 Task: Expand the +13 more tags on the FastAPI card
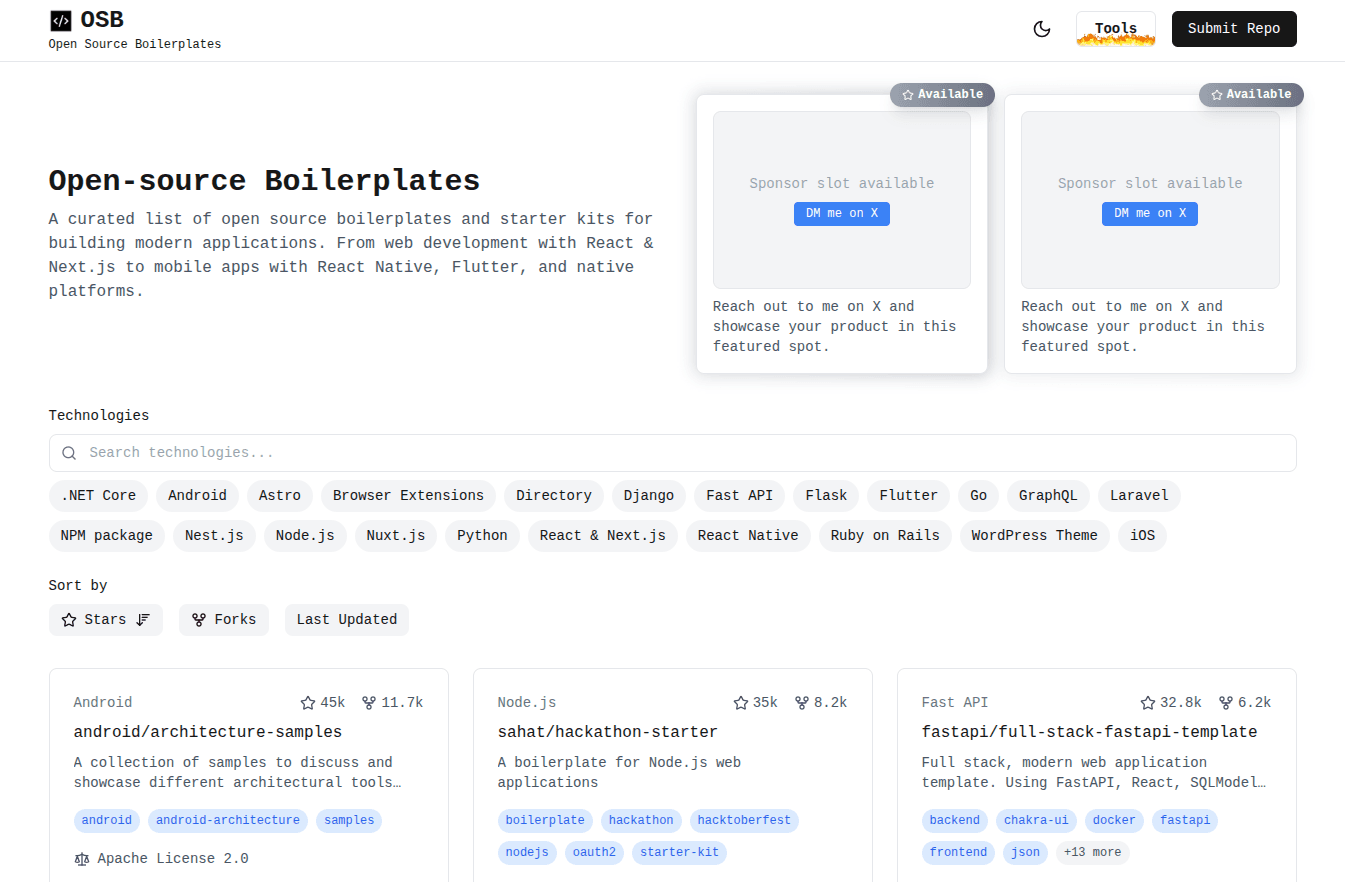coord(1092,852)
